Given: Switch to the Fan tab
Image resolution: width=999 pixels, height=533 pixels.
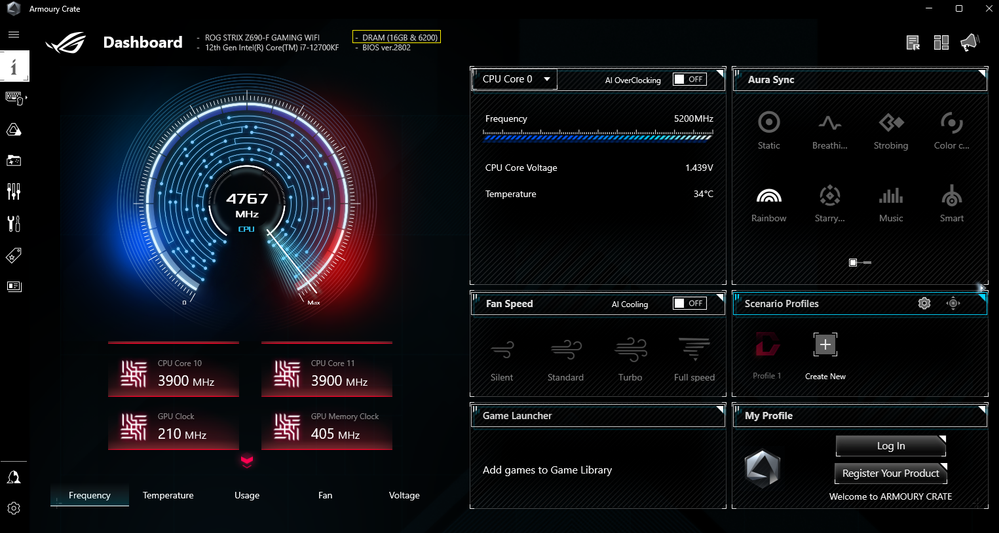Looking at the screenshot, I should (x=325, y=495).
